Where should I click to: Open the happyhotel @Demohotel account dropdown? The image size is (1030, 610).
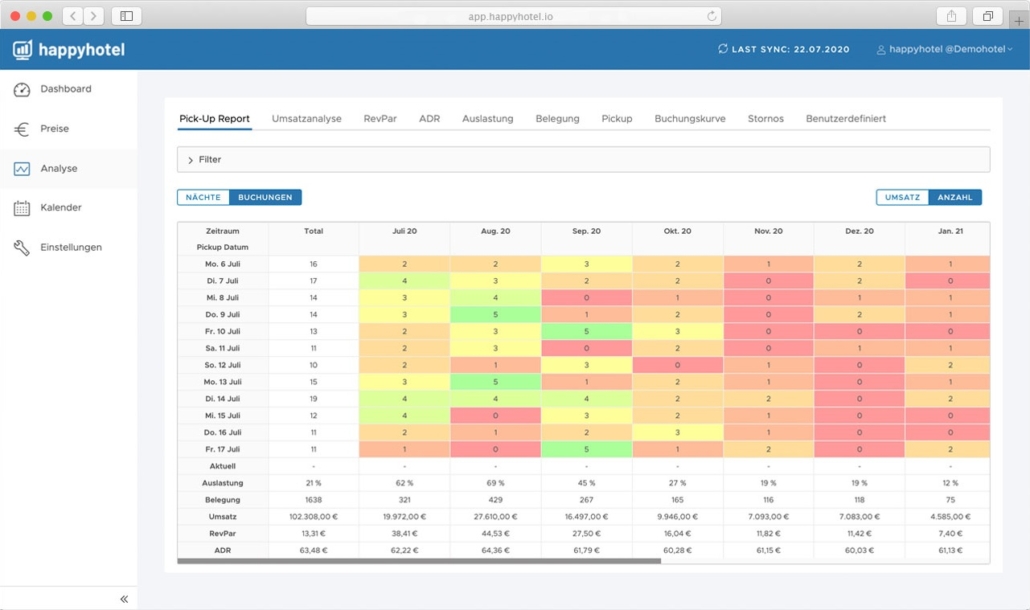pos(945,48)
